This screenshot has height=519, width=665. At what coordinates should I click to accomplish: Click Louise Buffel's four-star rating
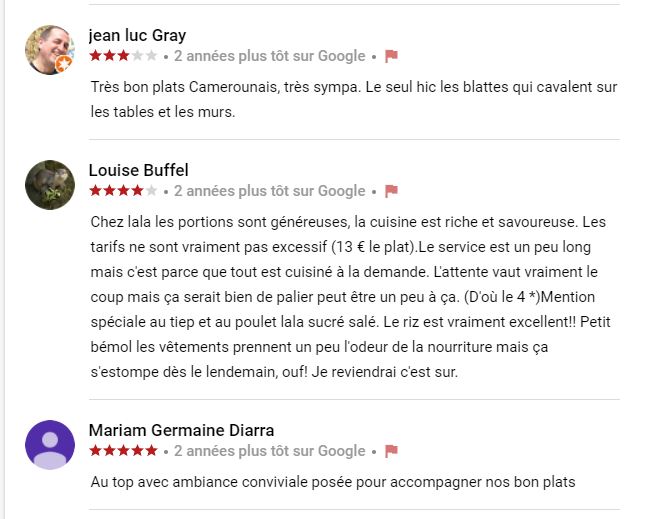(x=123, y=191)
